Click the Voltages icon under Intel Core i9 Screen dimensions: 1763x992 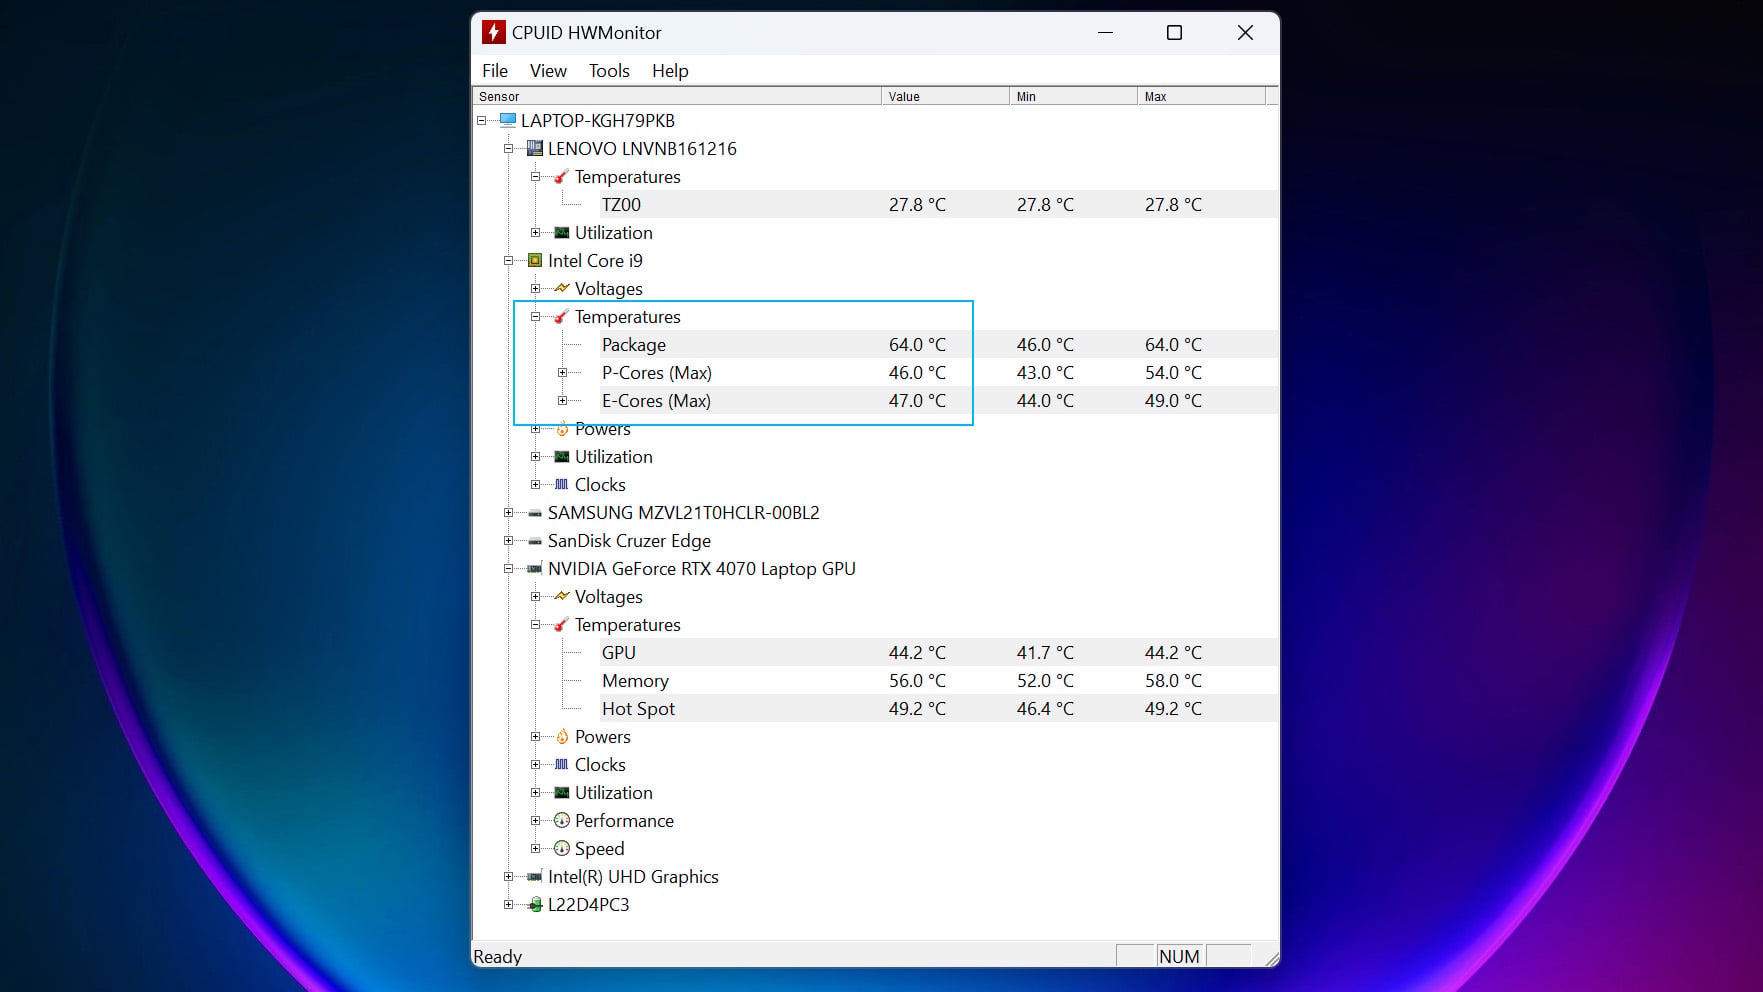(x=562, y=288)
